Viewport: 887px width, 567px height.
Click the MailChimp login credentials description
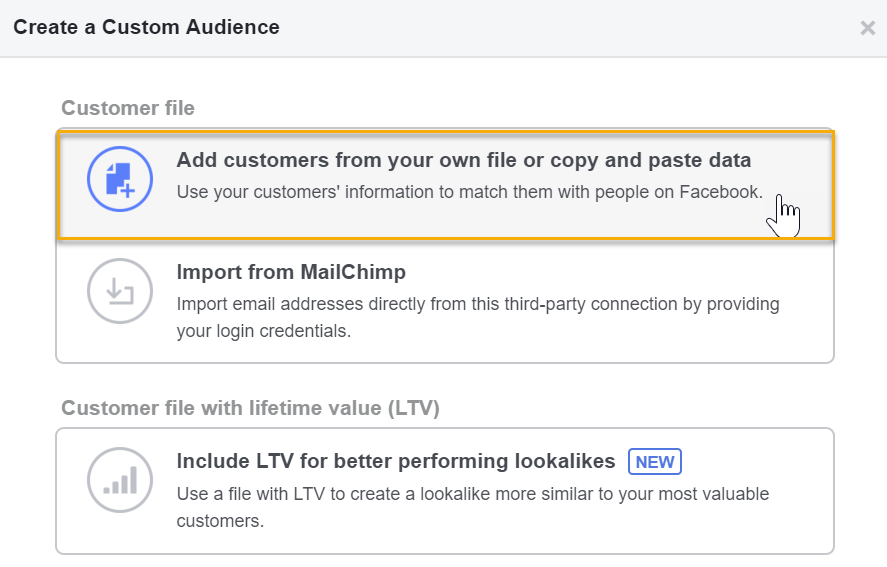pos(478,317)
